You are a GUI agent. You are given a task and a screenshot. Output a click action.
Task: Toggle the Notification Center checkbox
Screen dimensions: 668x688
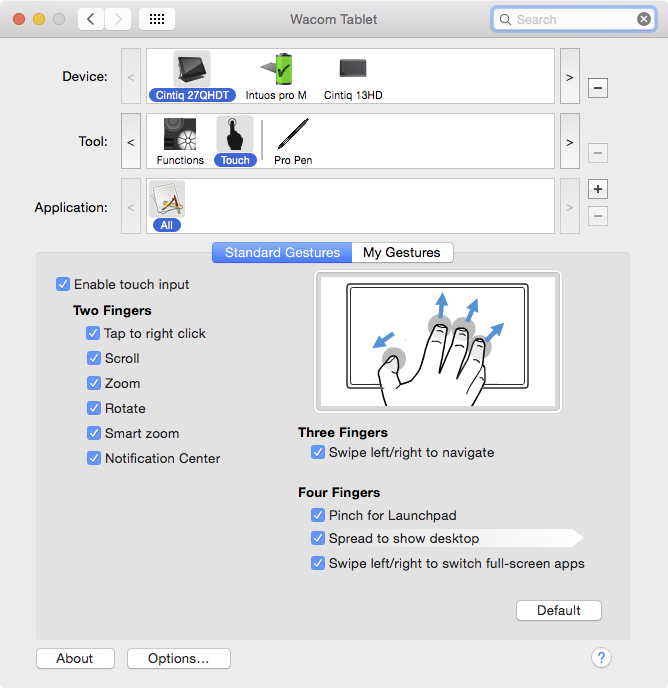[x=93, y=459]
